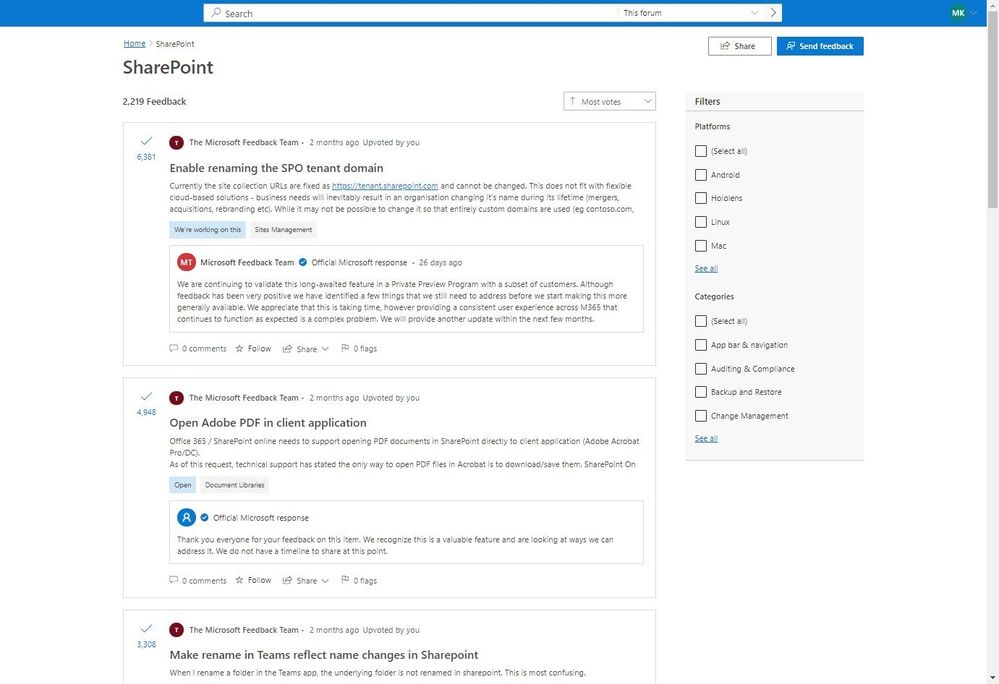Image resolution: width=999 pixels, height=684 pixels.
Task: Click author avatar on Enable renaming SPO post
Action: coord(176,143)
